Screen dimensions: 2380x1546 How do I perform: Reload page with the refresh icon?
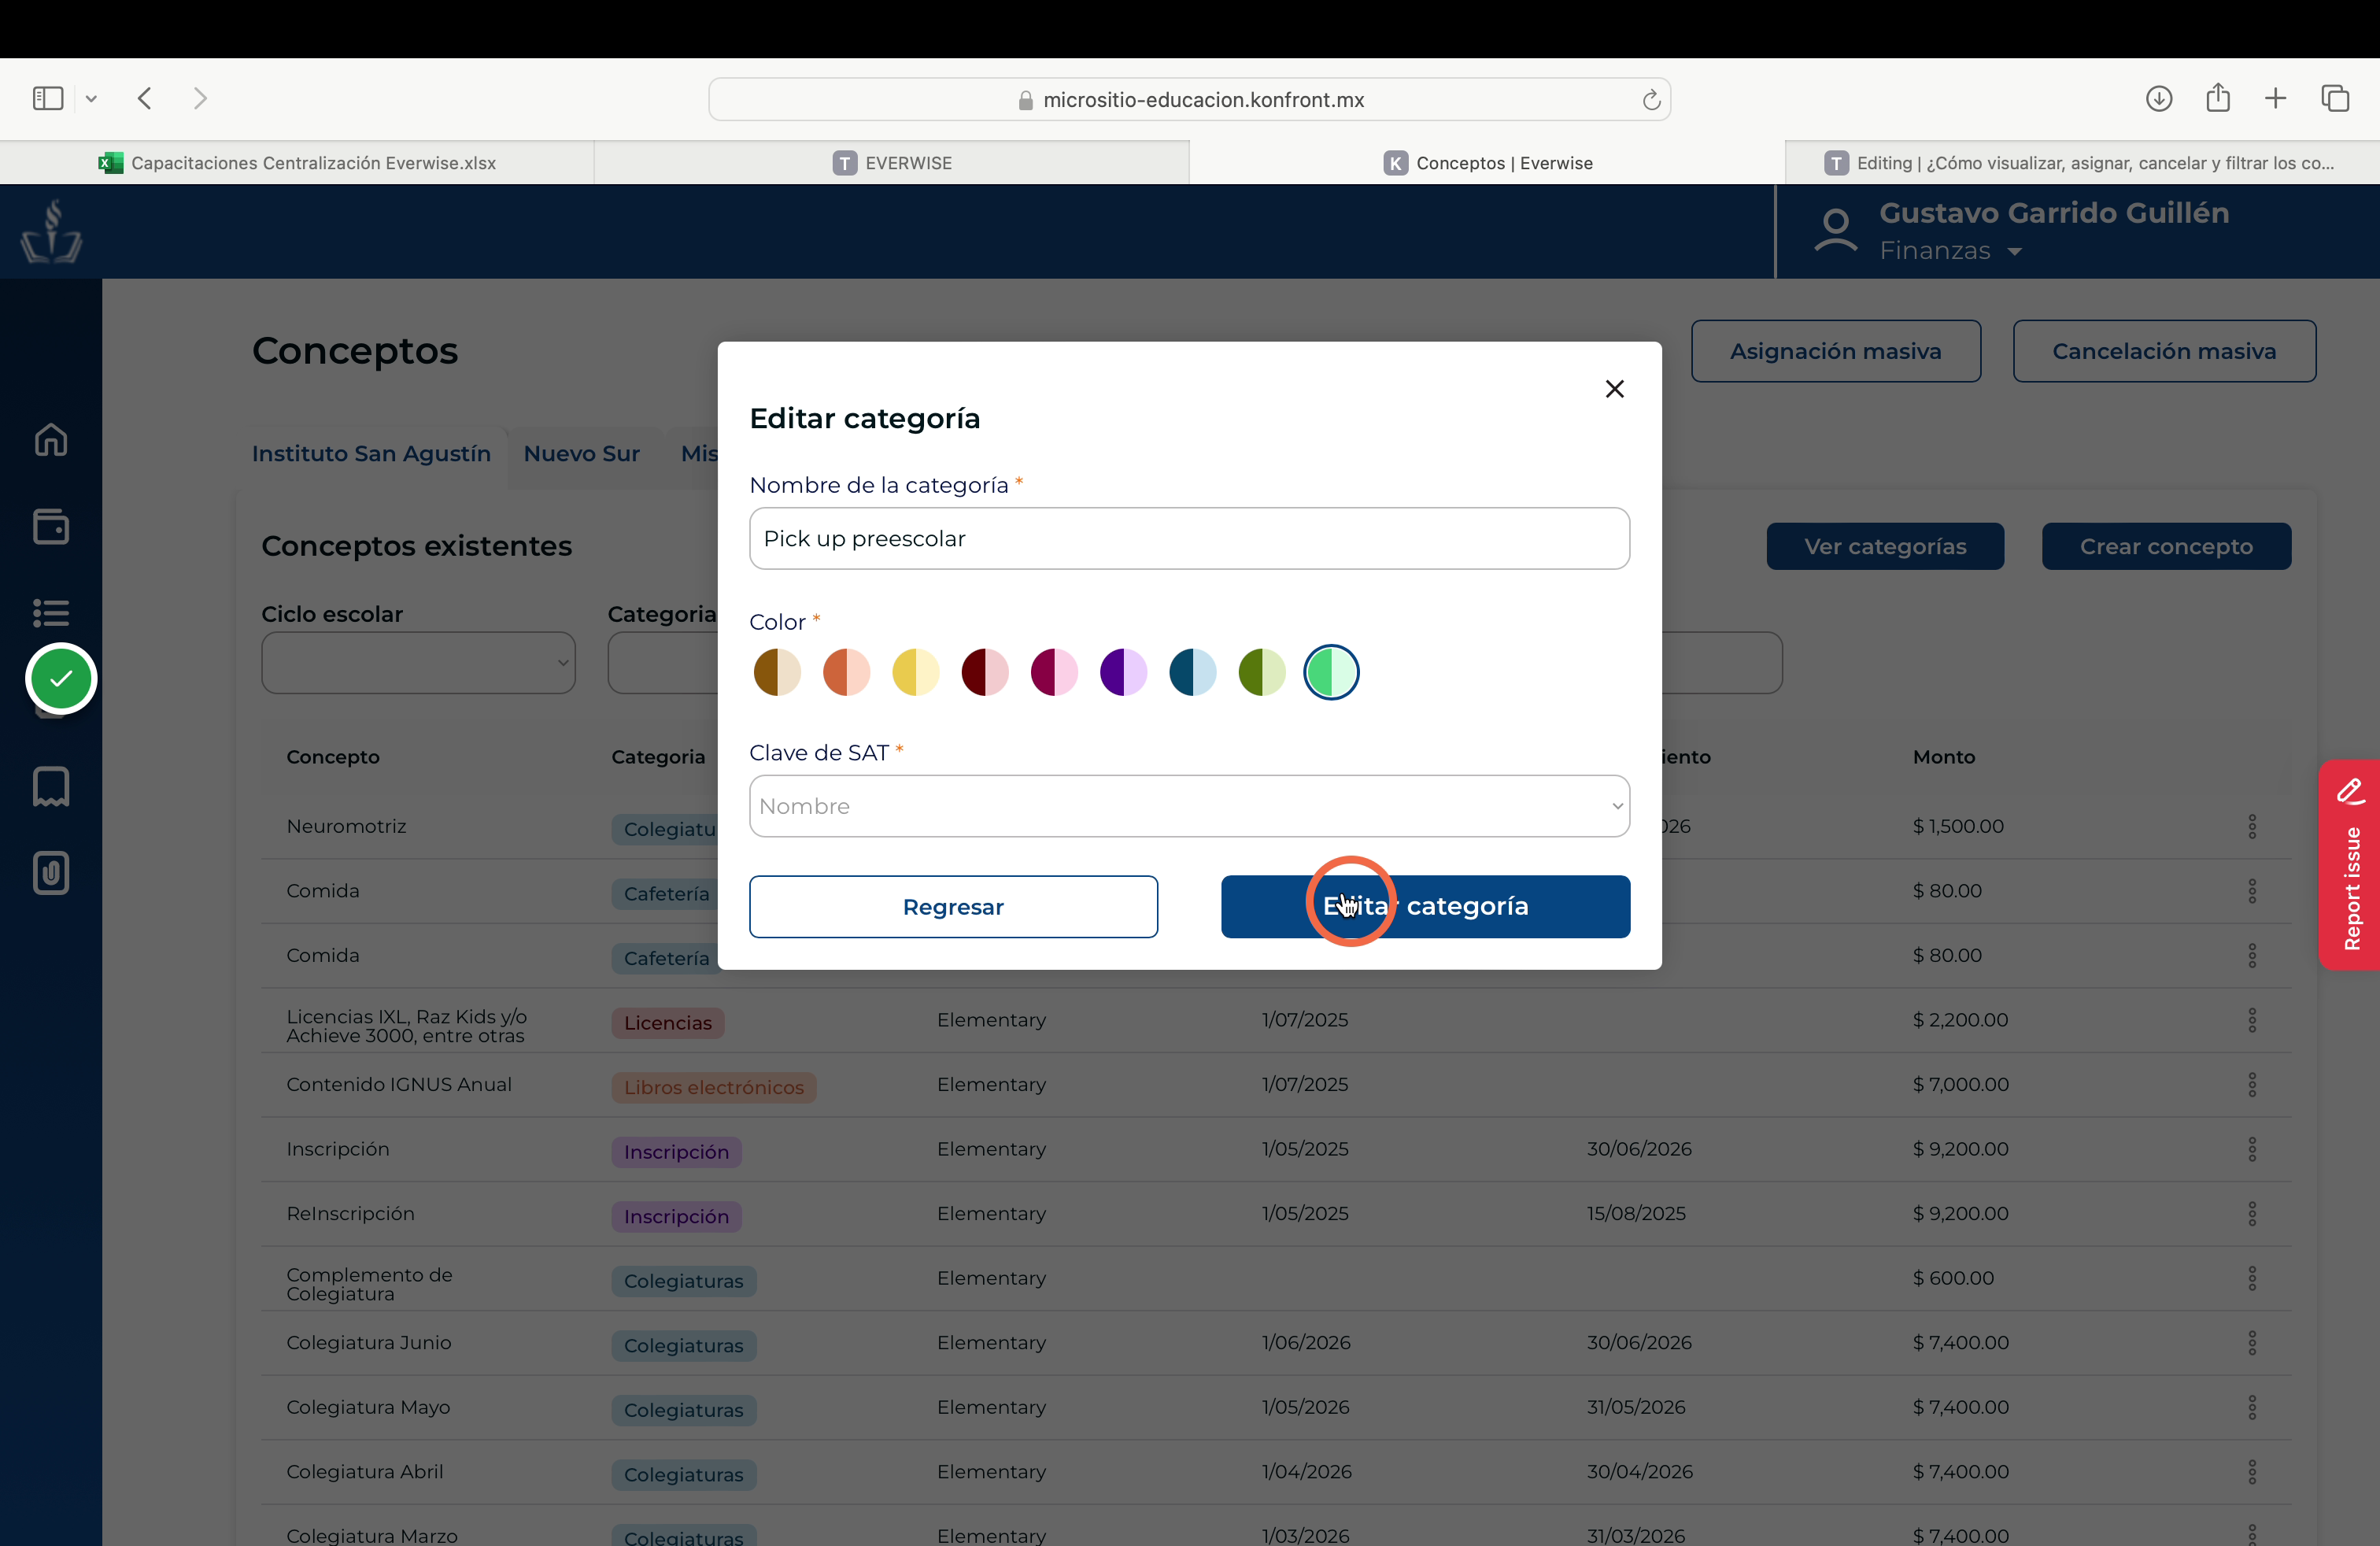tap(1651, 100)
